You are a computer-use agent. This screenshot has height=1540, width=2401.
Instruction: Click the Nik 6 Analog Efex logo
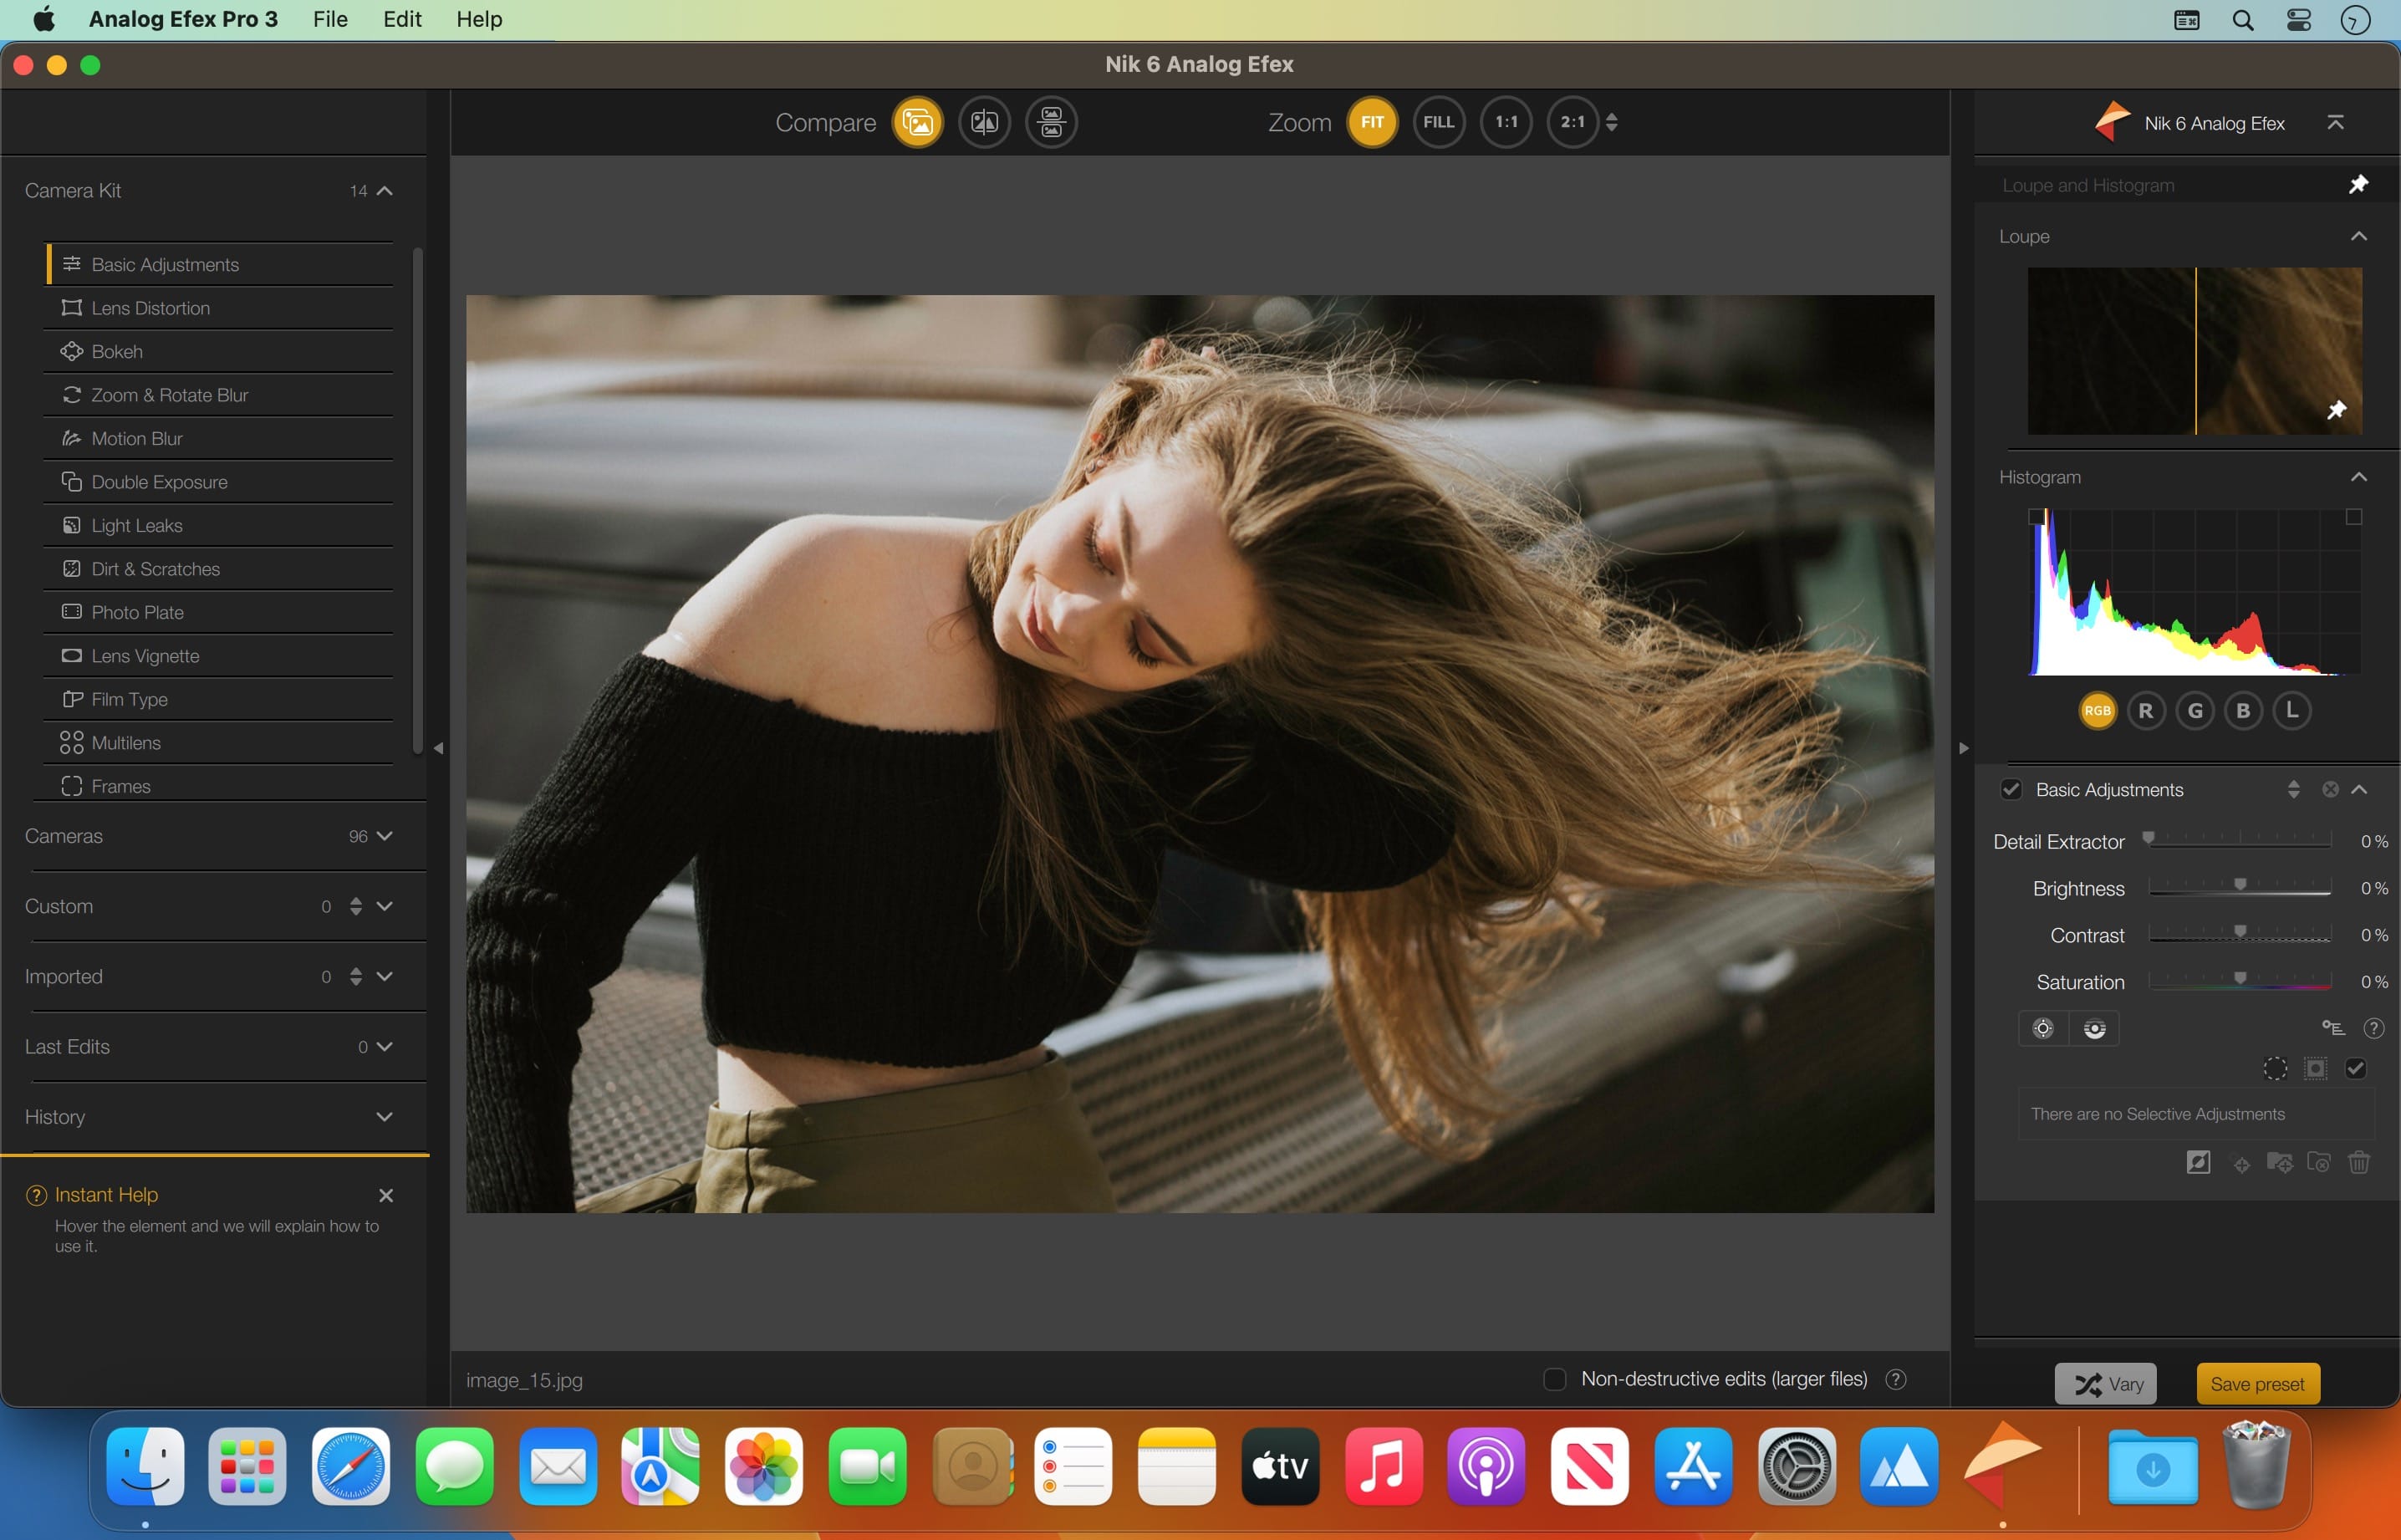coord(2112,122)
